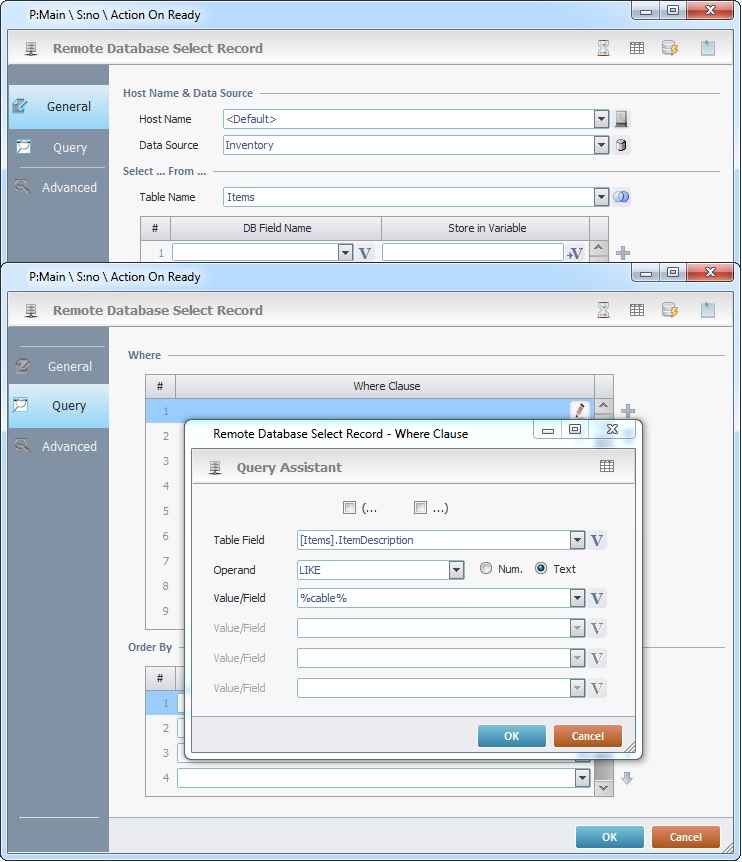Click the variable icon next to %cable% value
Screen dimensions: 742x862
[598, 598]
